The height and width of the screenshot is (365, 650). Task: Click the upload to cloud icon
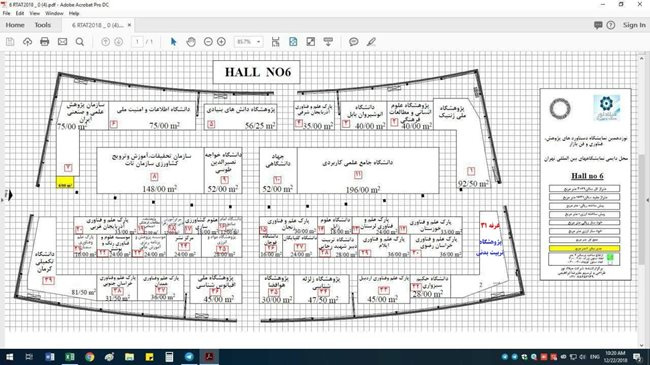(x=27, y=41)
